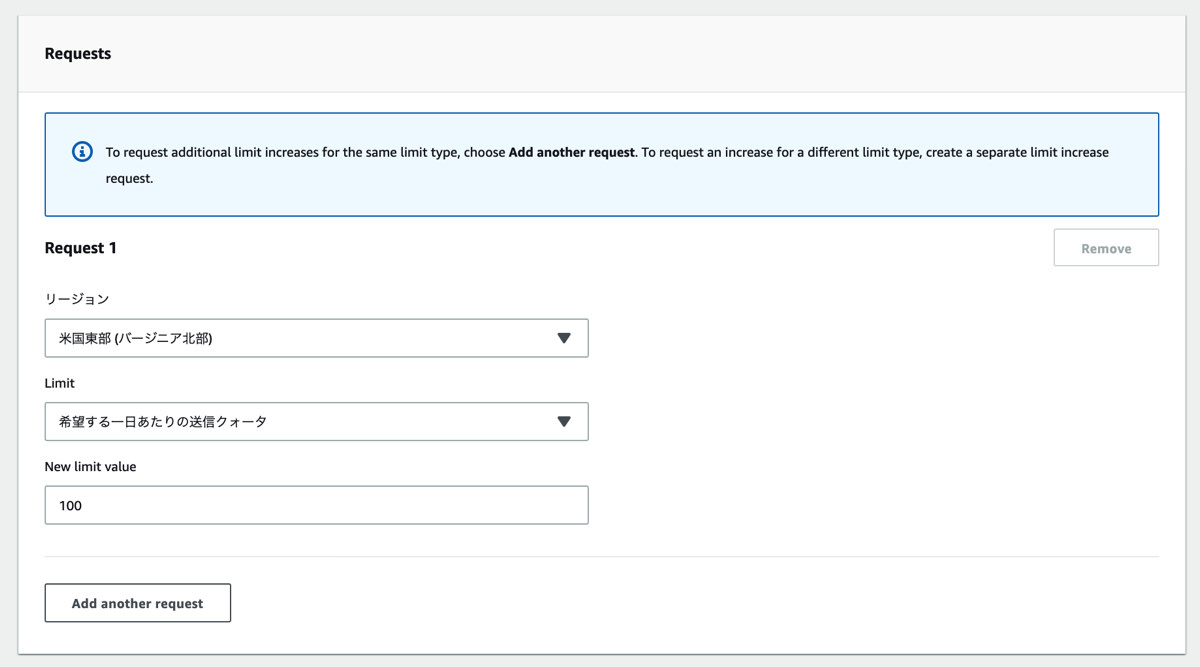Viewport: 1200px width, 667px height.
Task: Click the Requests section header
Action: (x=76, y=53)
